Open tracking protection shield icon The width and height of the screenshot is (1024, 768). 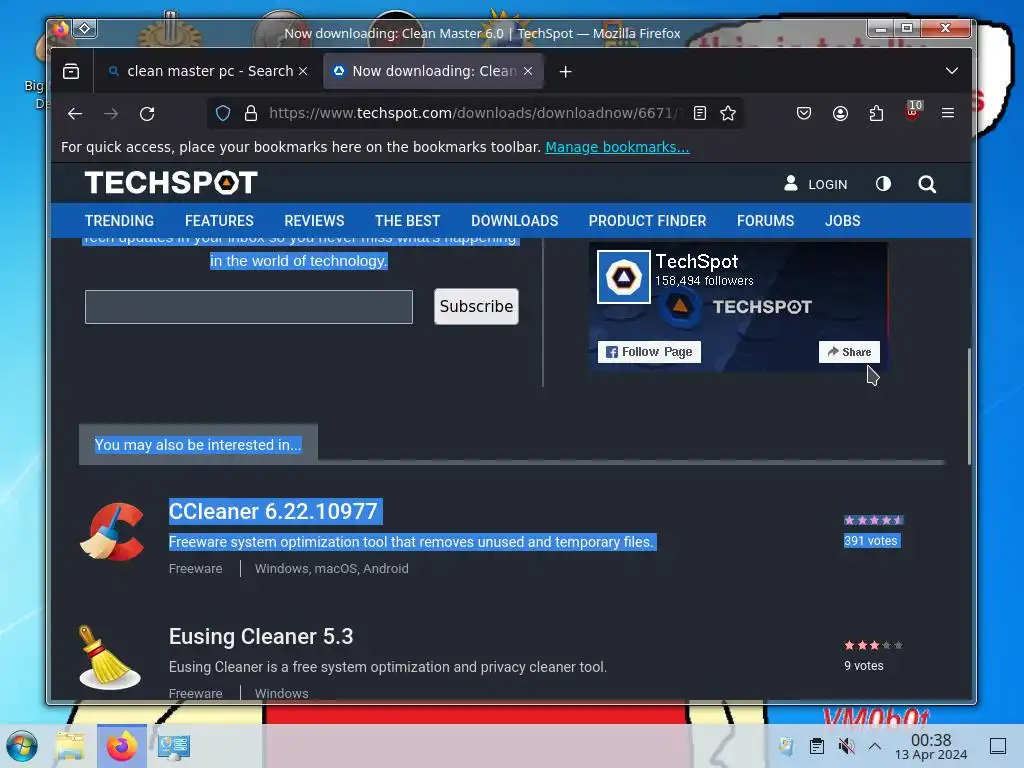pyautogui.click(x=223, y=114)
